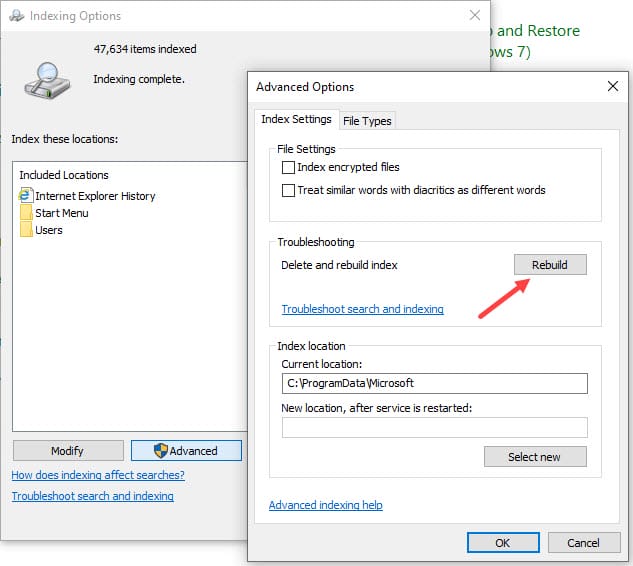Click the Delete and rebuild index label
This screenshot has height=566, width=633.
pos(339,265)
